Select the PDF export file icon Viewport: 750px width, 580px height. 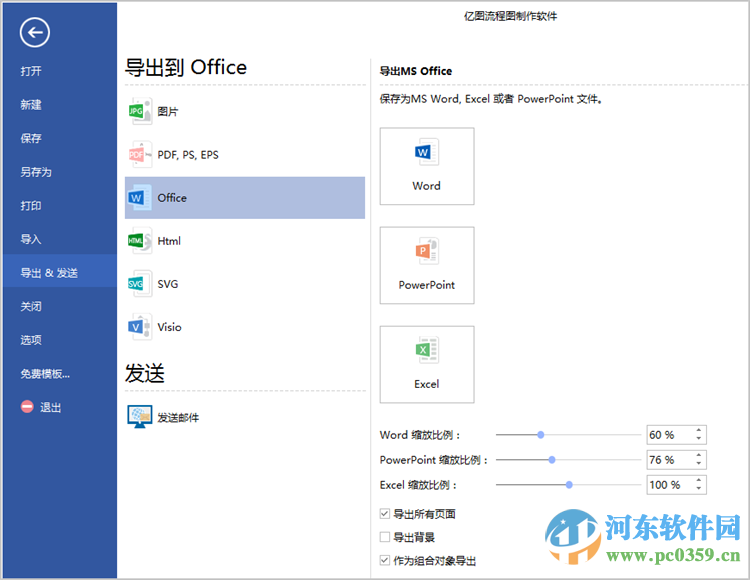(140, 154)
